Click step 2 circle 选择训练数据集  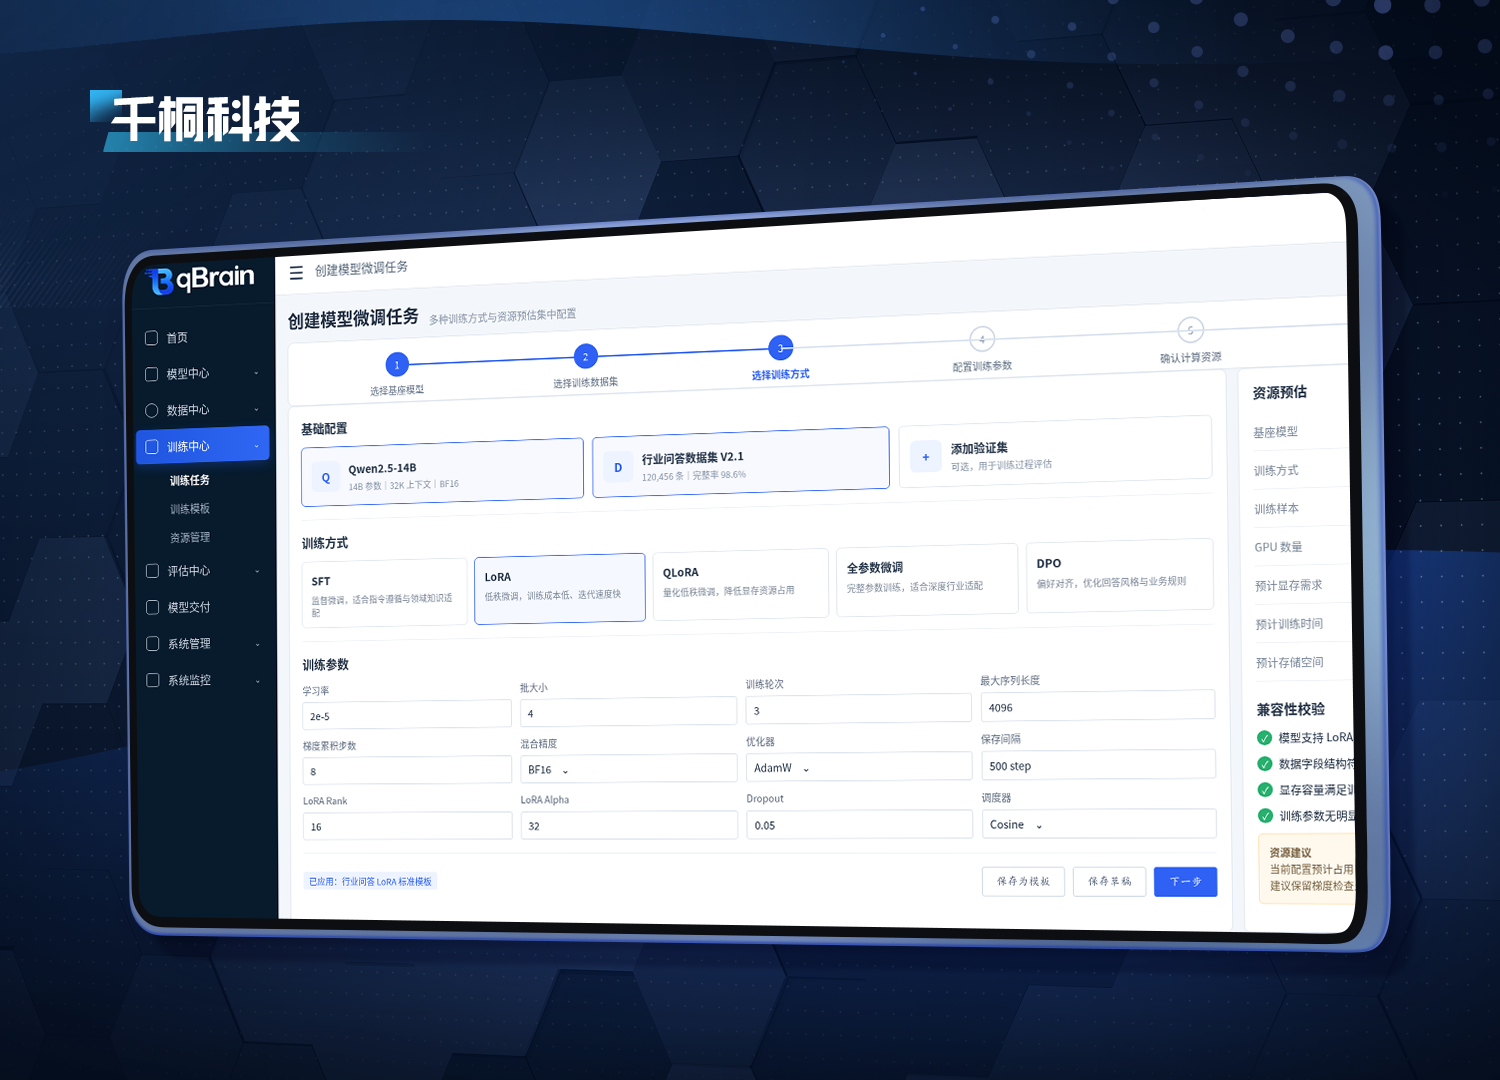pos(586,357)
